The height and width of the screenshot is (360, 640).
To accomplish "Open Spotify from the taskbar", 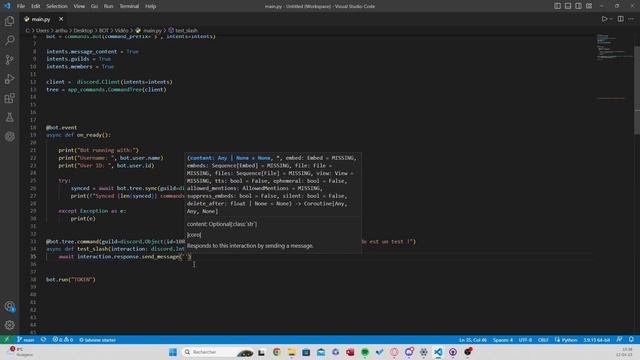I will (x=365, y=352).
